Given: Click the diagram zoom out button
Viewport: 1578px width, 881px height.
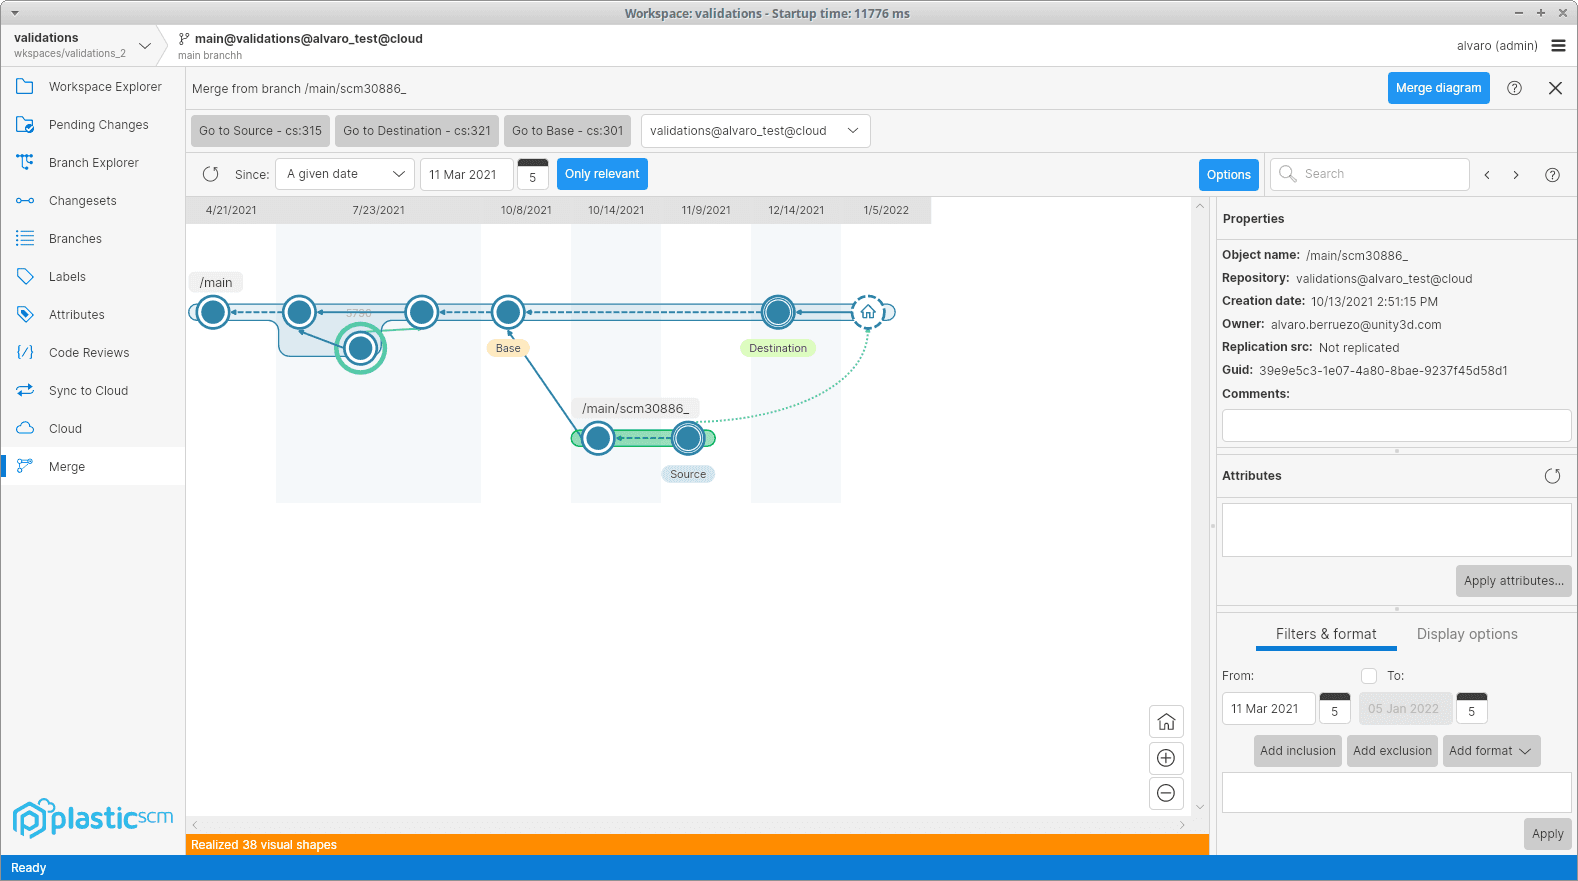Looking at the screenshot, I should click(1166, 794).
